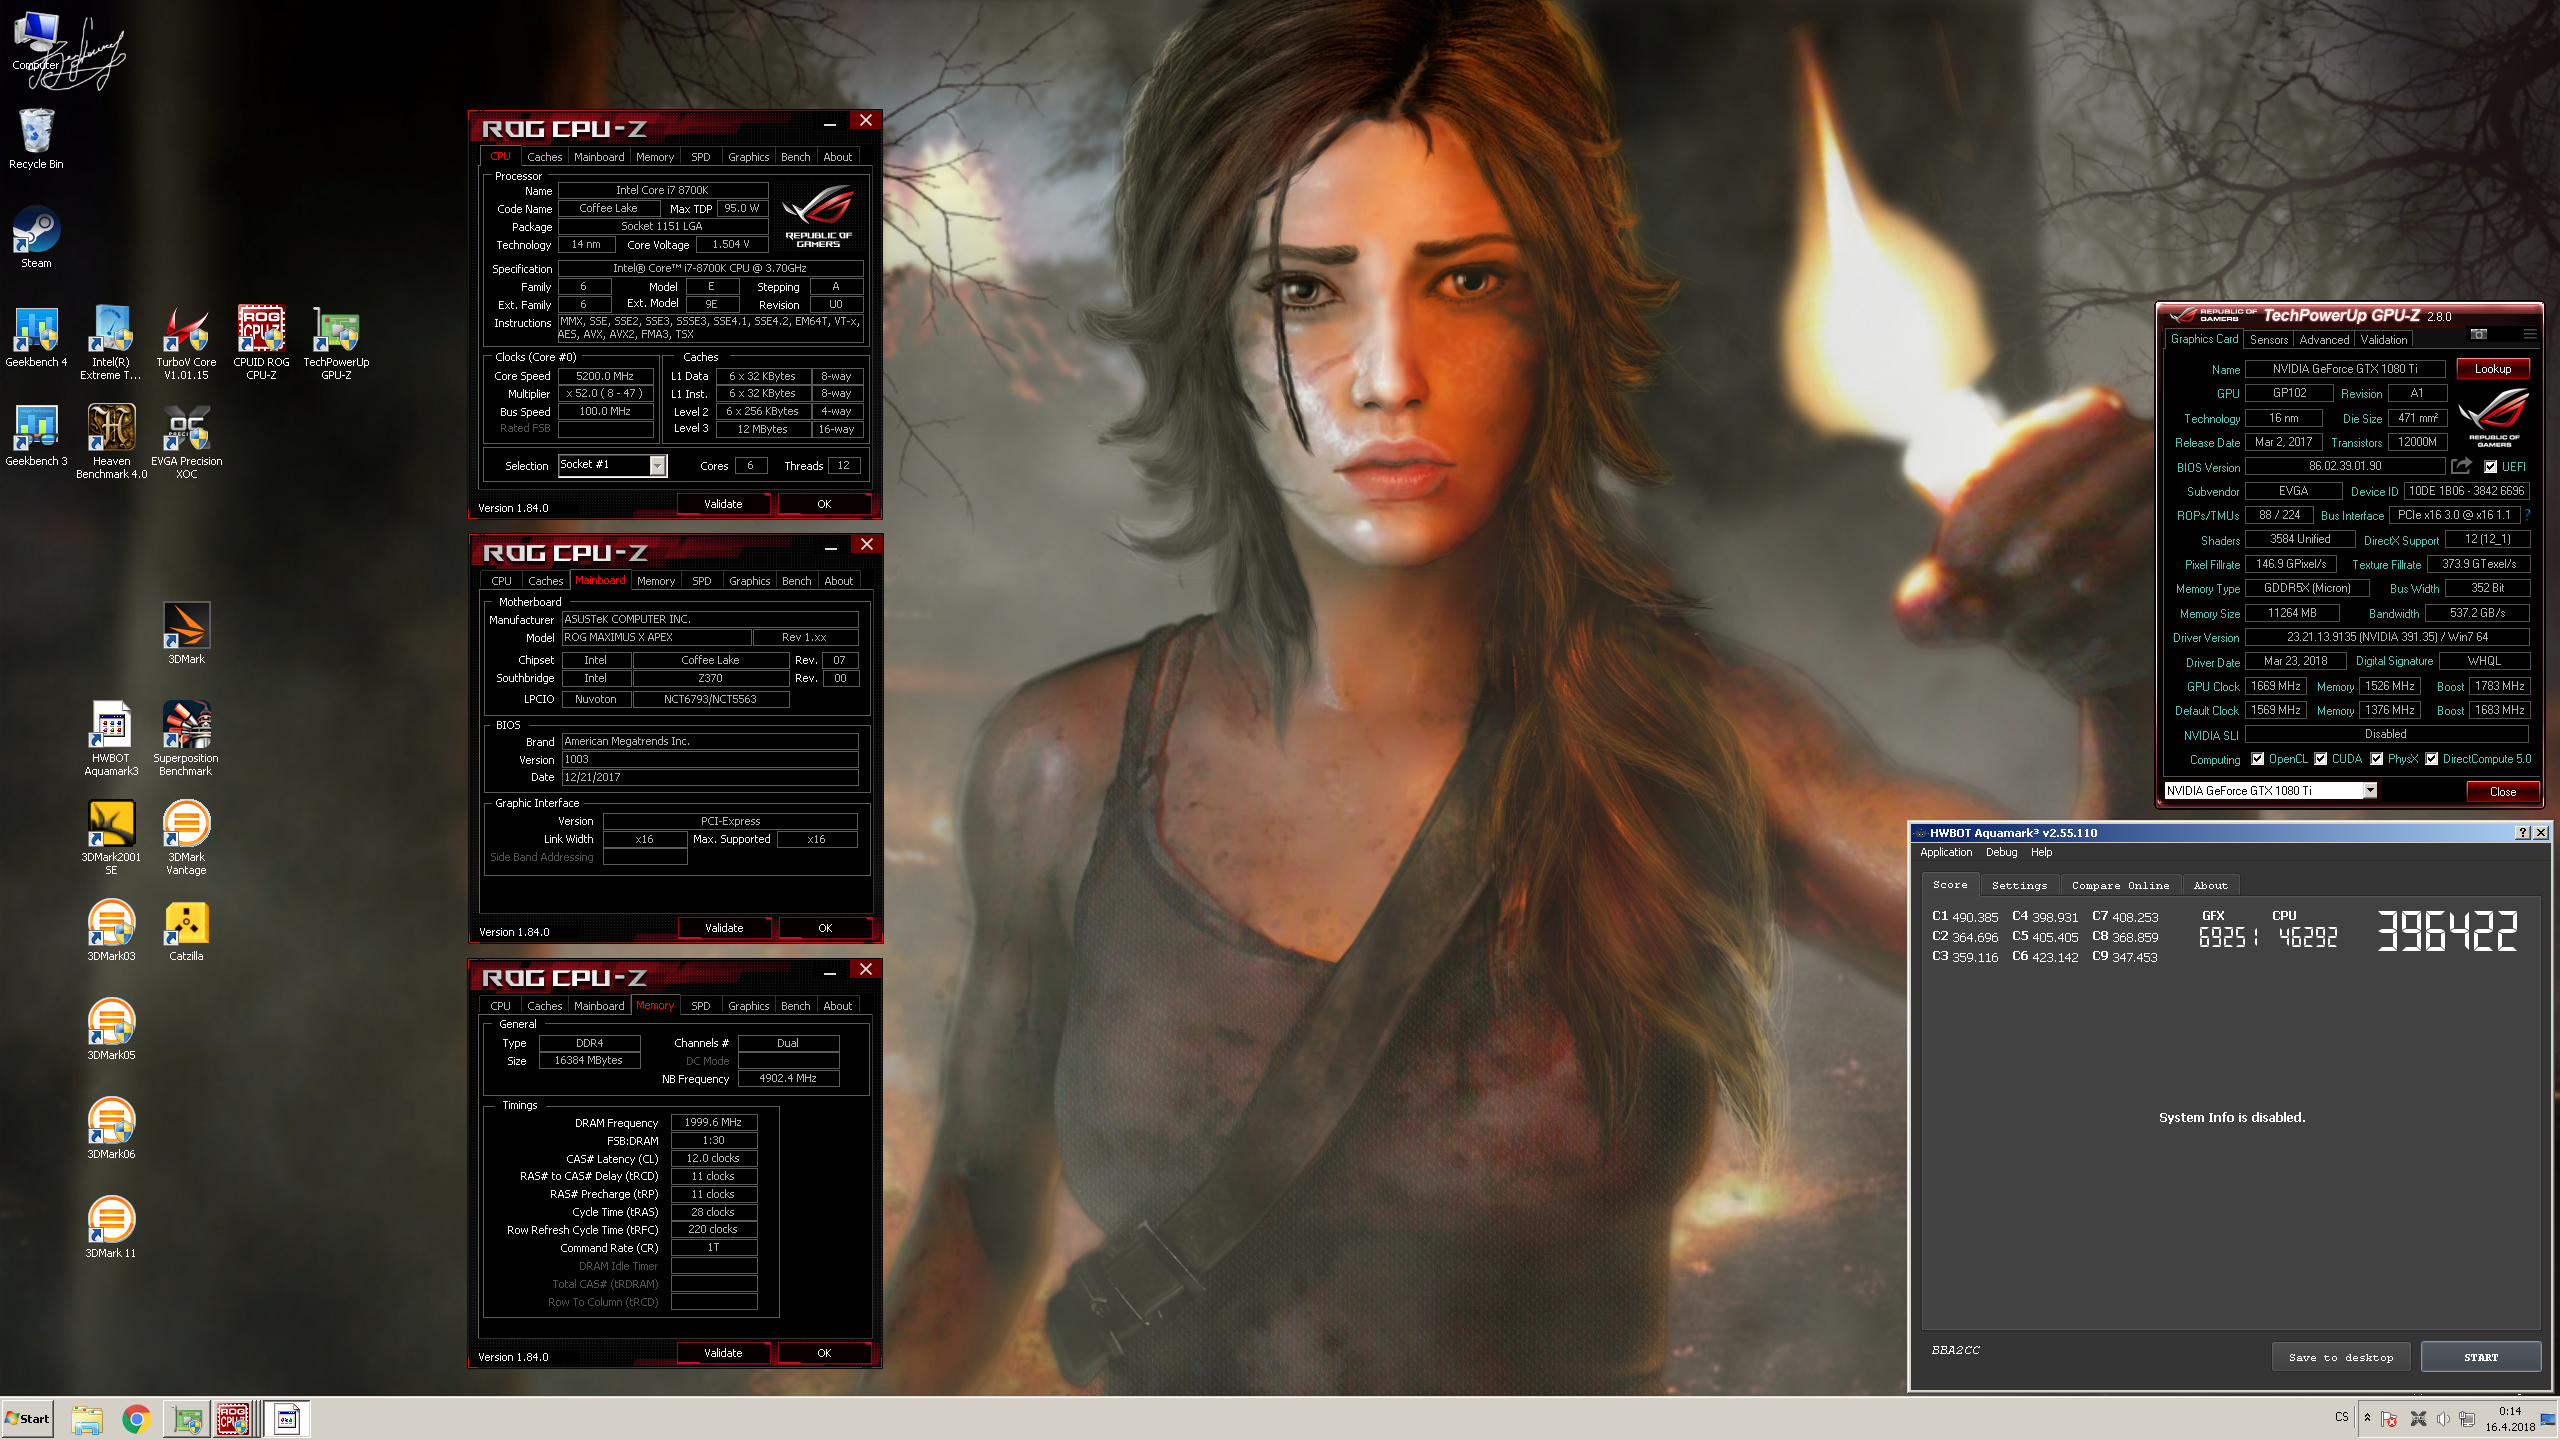The image size is (2560, 1440).
Task: Open Bench tab in the Memory CPU-Z window
Action: [796, 1006]
